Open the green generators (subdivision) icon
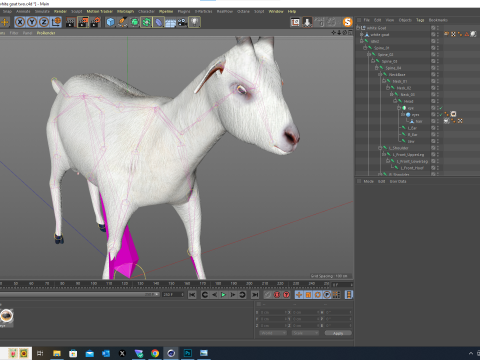 [134, 22]
